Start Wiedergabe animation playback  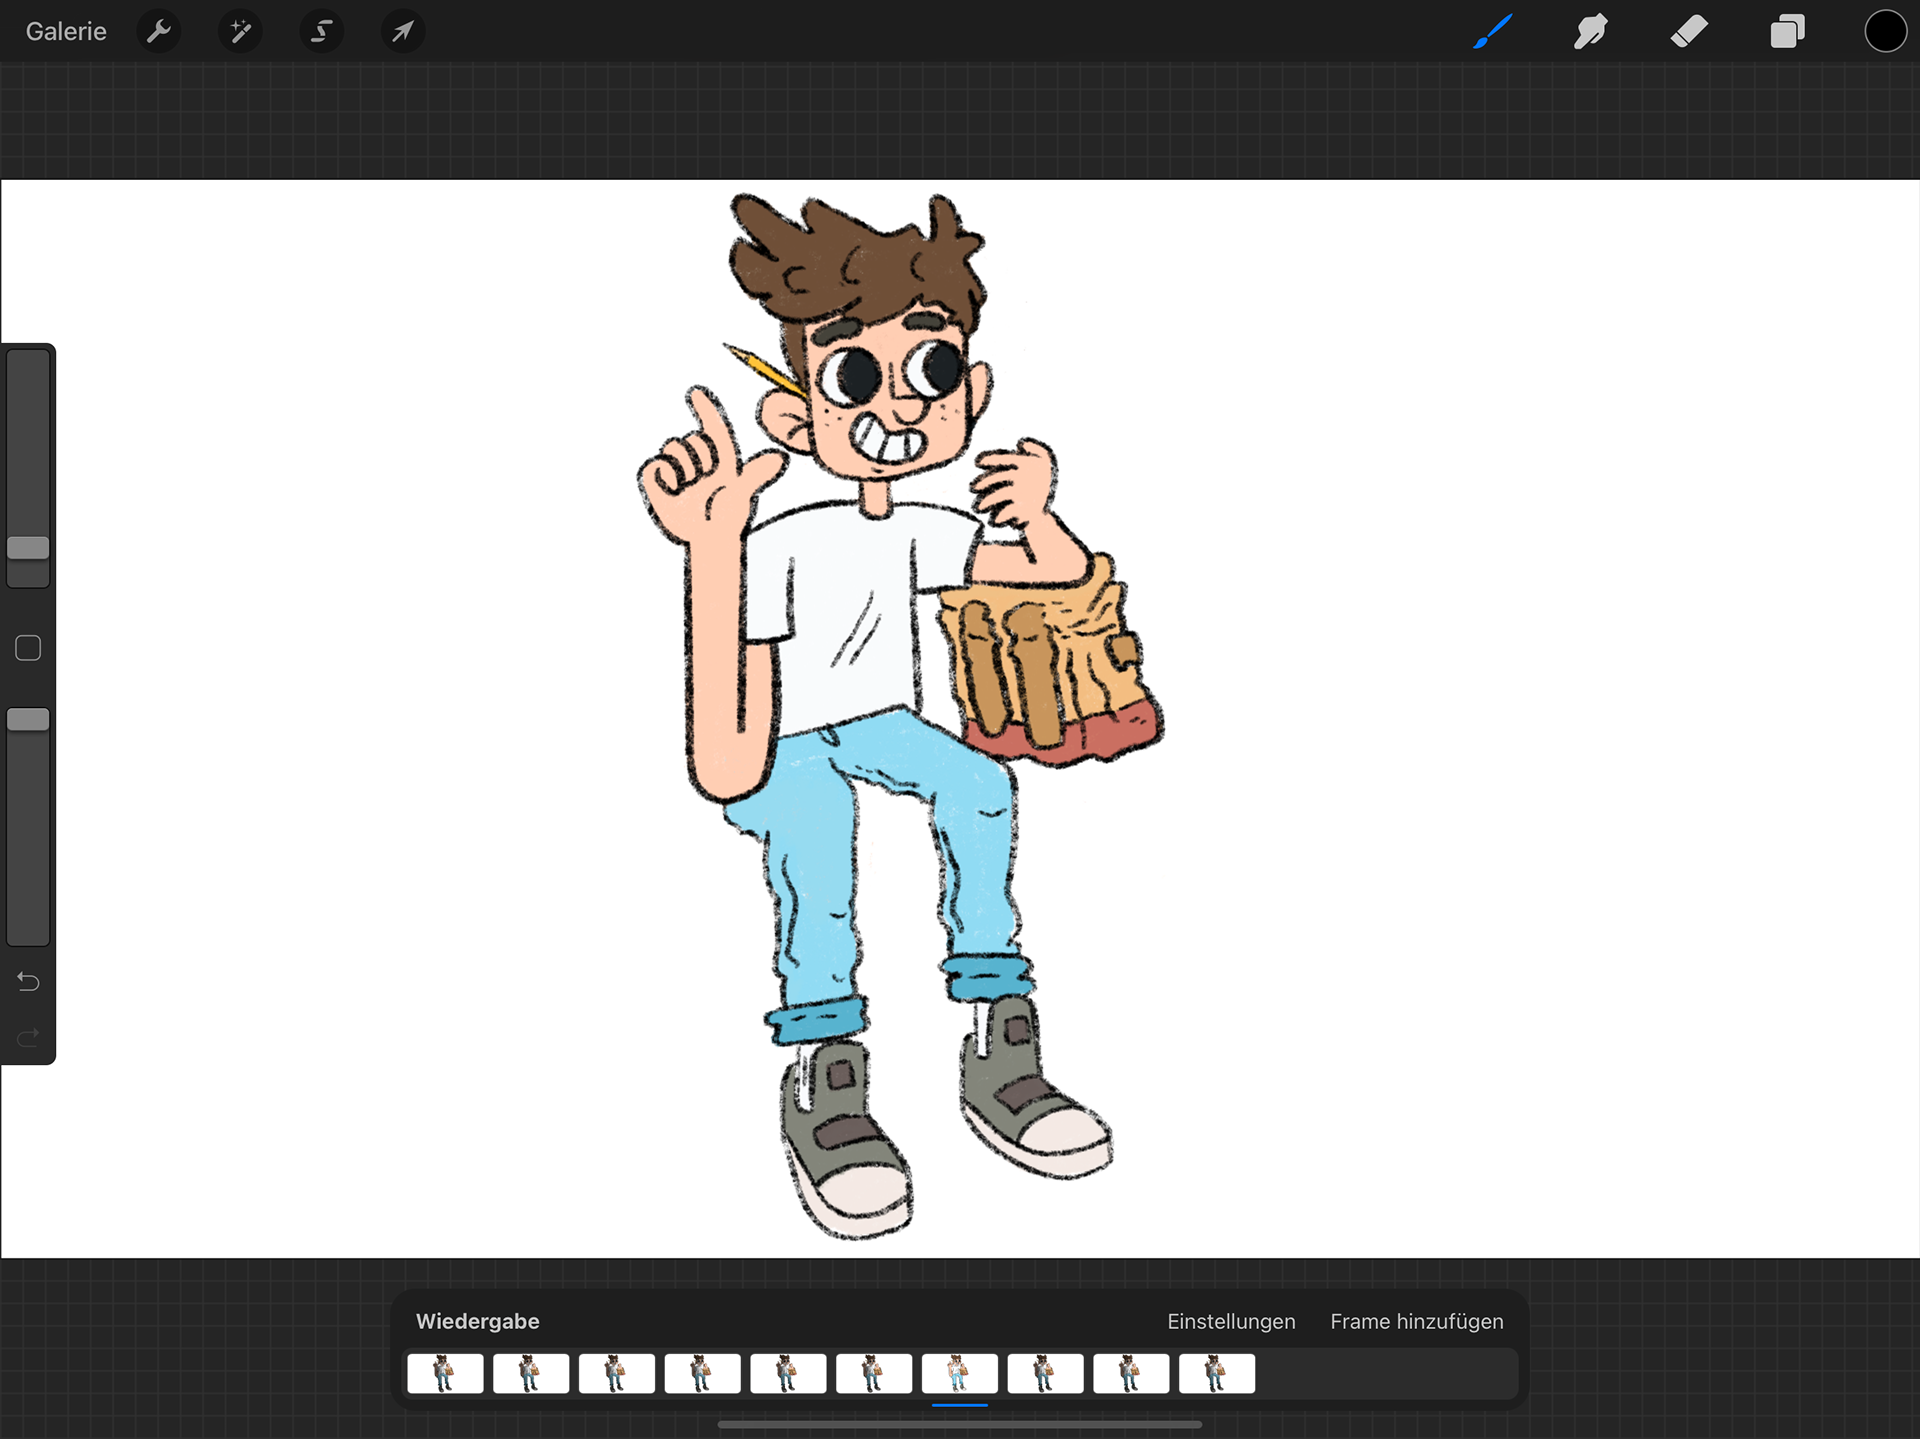pos(477,1321)
